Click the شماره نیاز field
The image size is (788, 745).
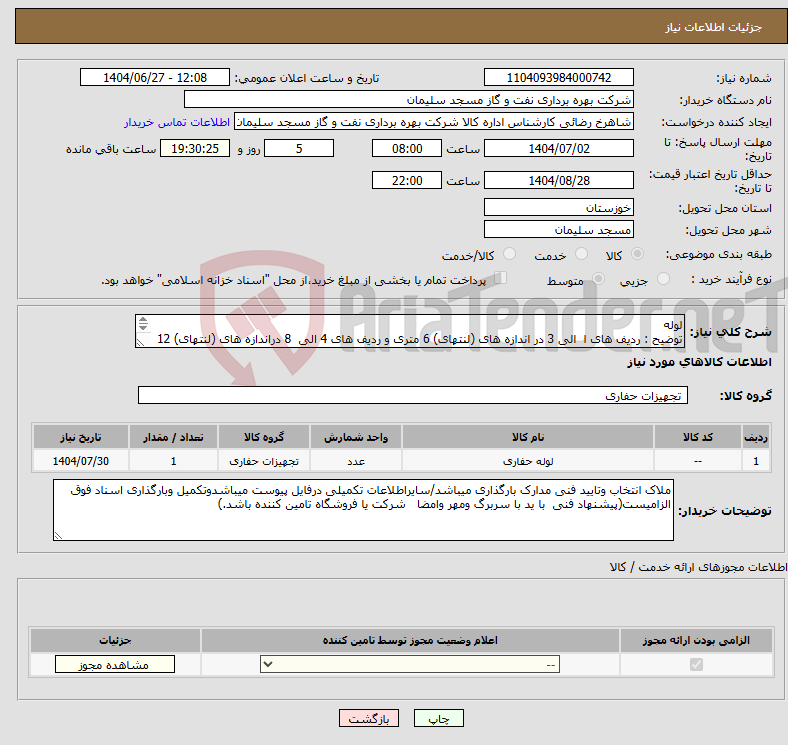558,78
